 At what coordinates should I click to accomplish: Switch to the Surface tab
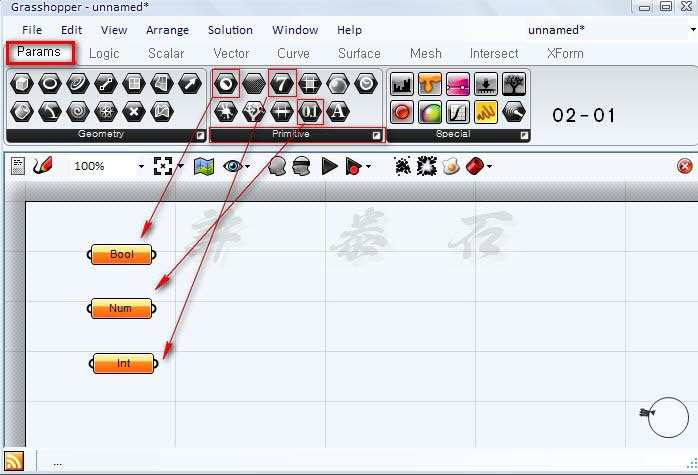(x=359, y=53)
